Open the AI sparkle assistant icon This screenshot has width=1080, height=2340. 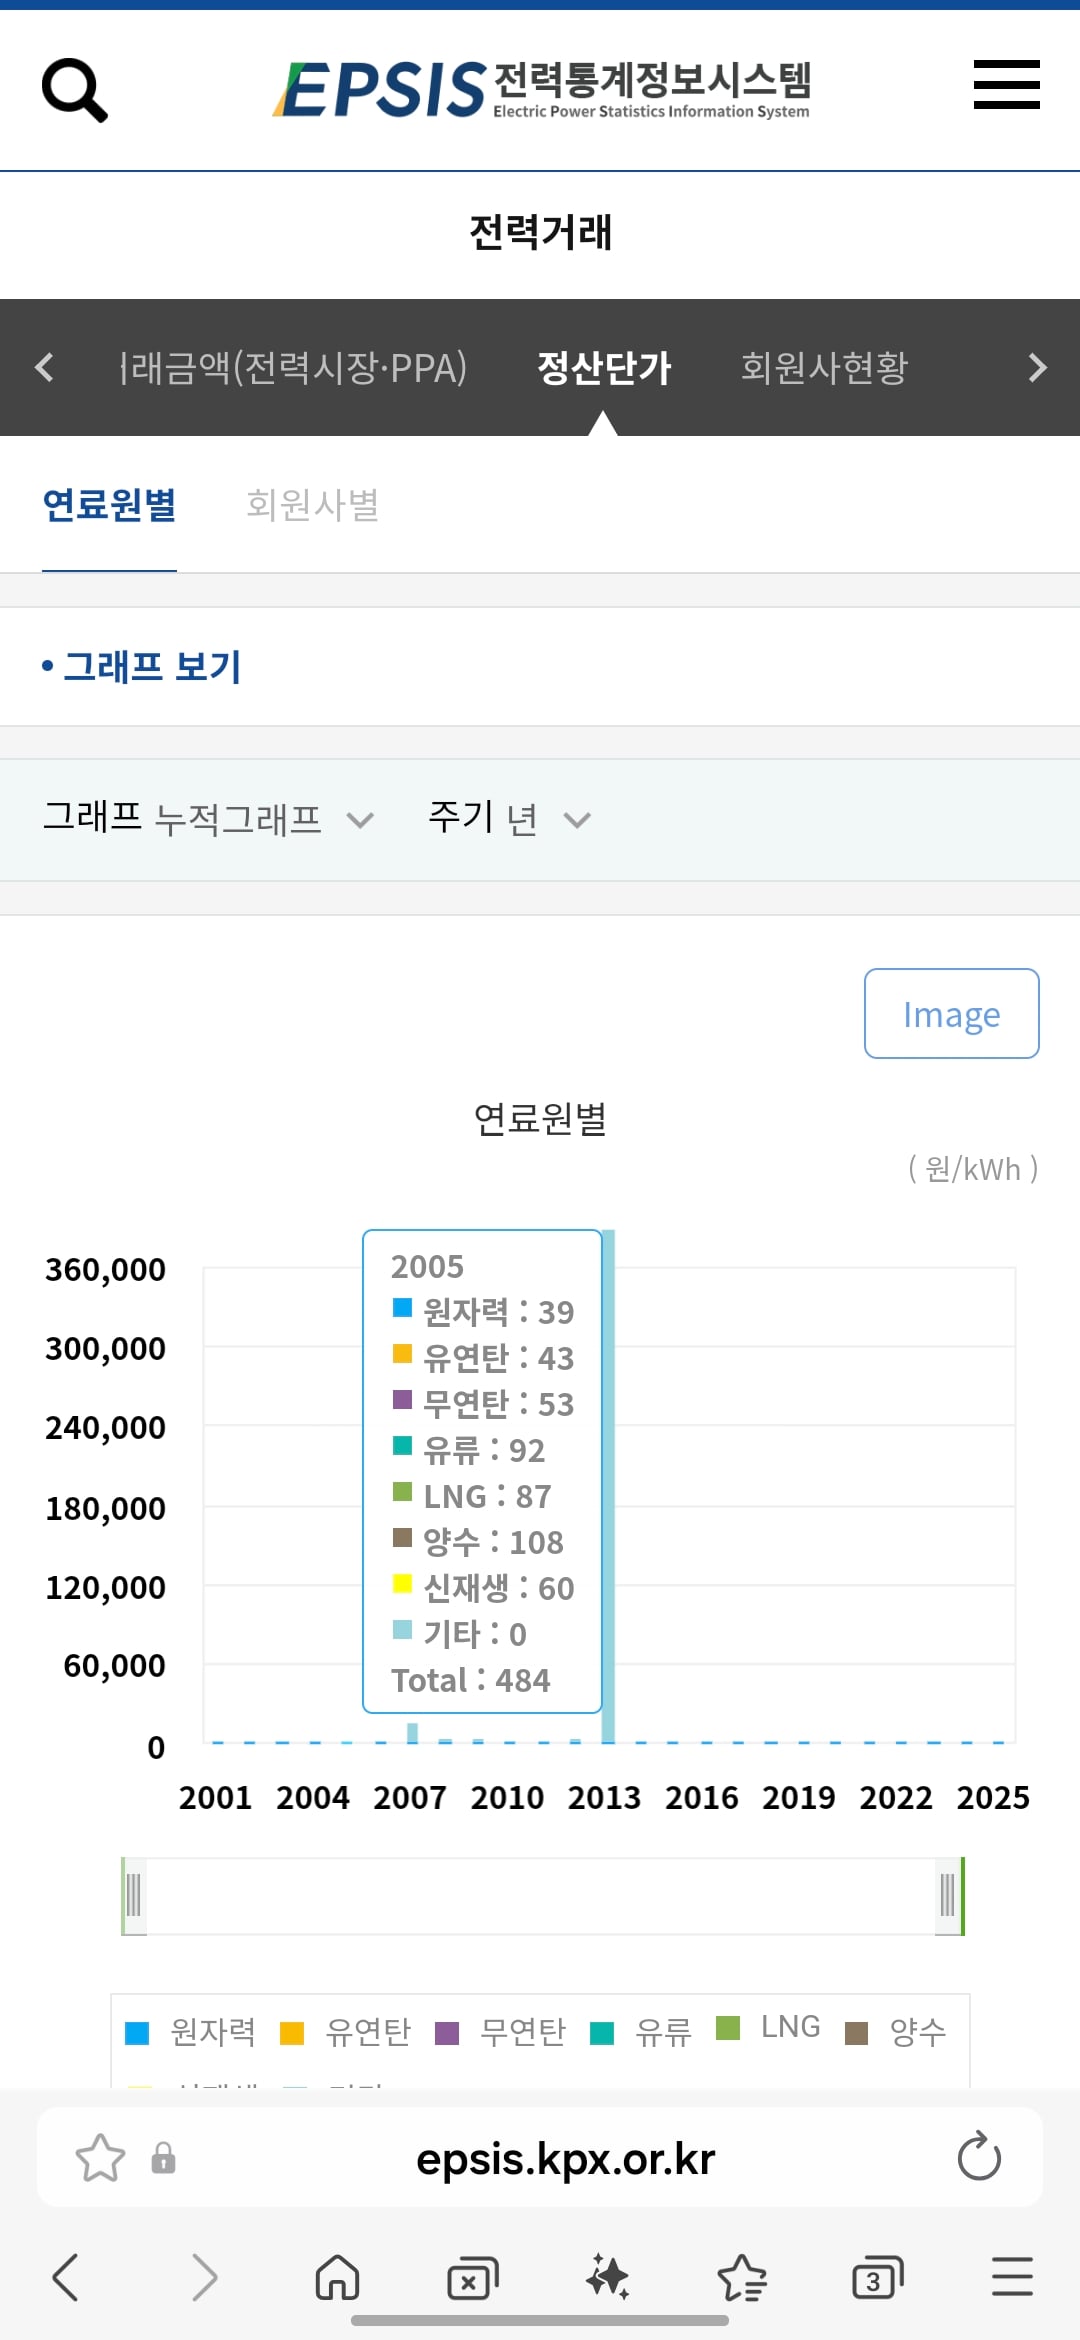(607, 2277)
